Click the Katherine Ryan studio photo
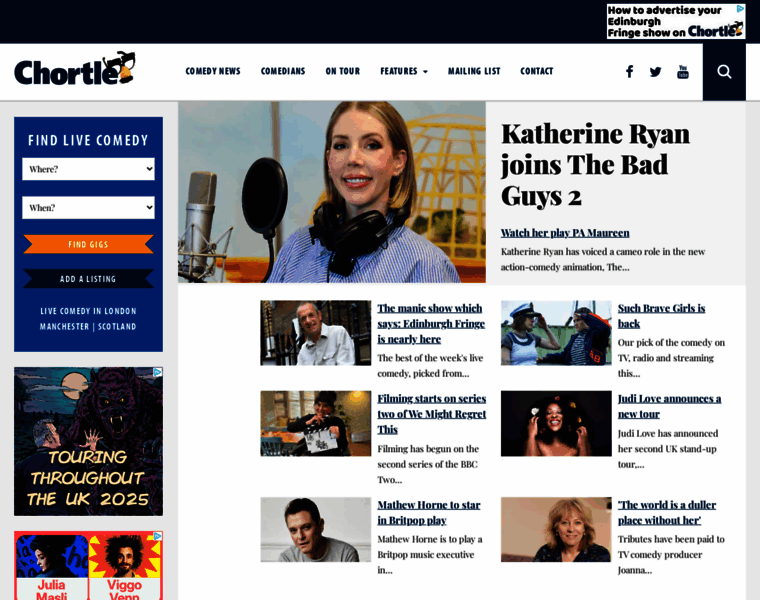Screen dimensions: 760x600 tap(332, 192)
